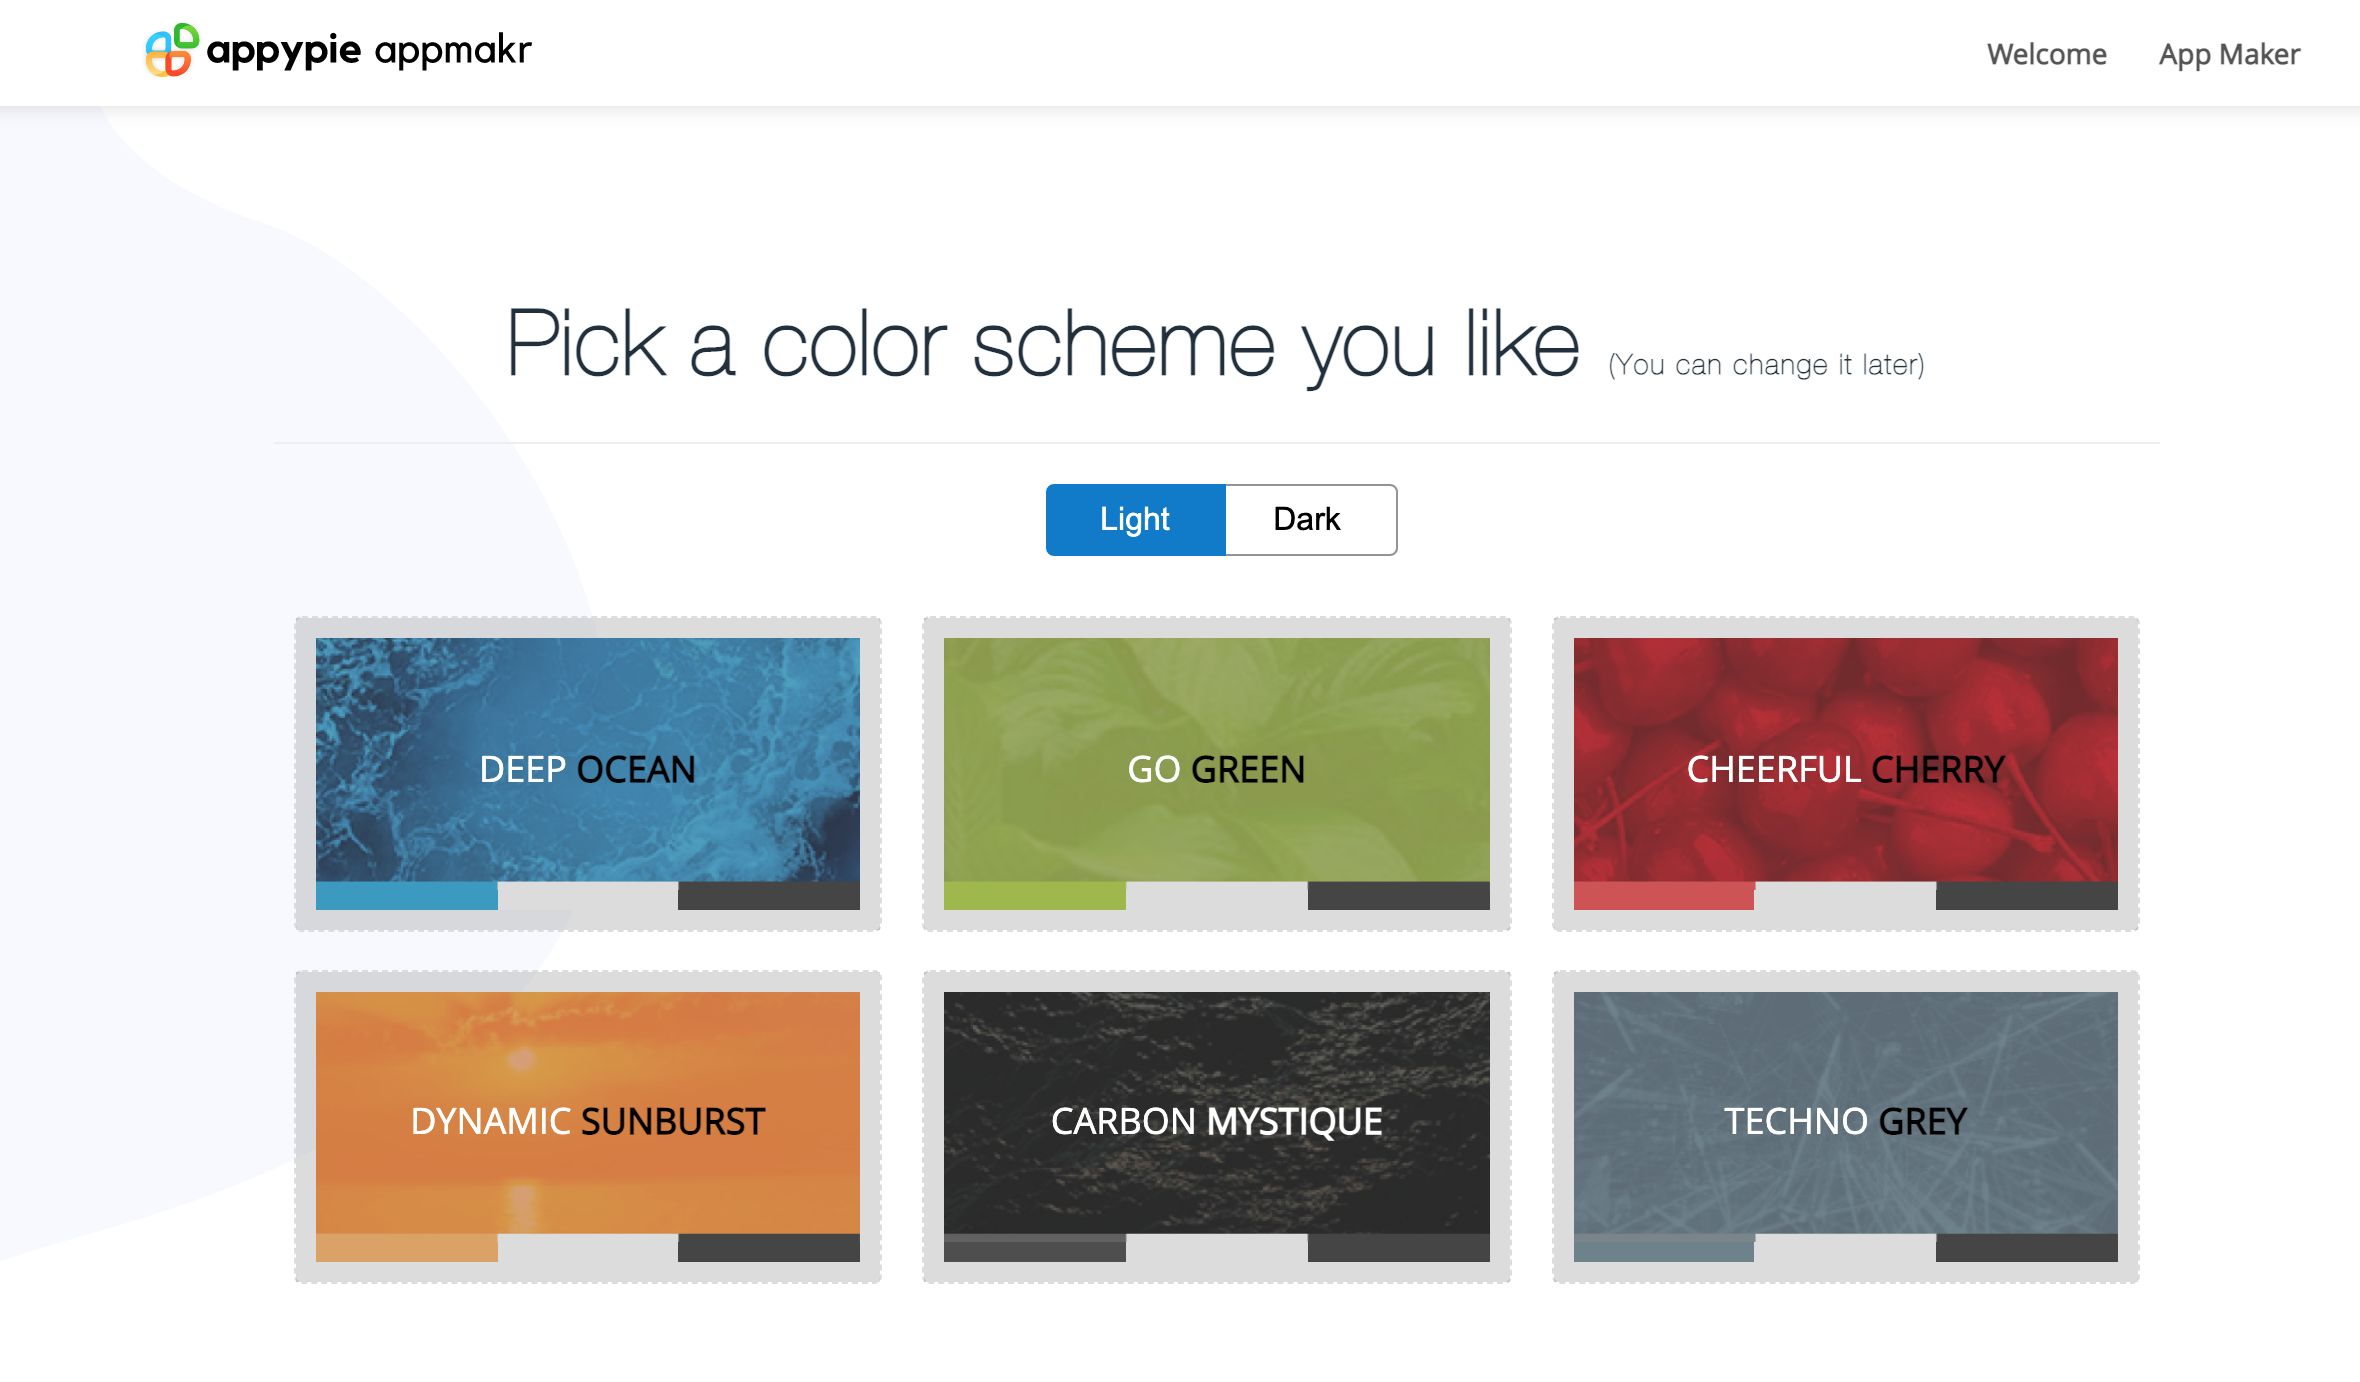Screen dimensions: 2360x1382
Task: Click the light grey swatch under Go Green
Action: tap(1216, 896)
